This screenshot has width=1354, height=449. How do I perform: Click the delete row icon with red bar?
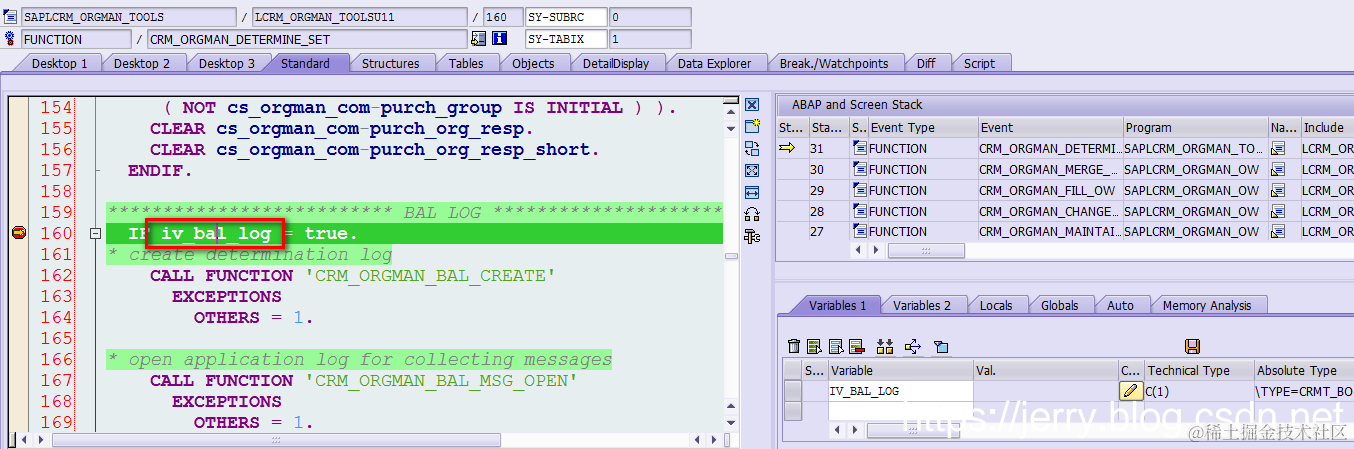(856, 346)
